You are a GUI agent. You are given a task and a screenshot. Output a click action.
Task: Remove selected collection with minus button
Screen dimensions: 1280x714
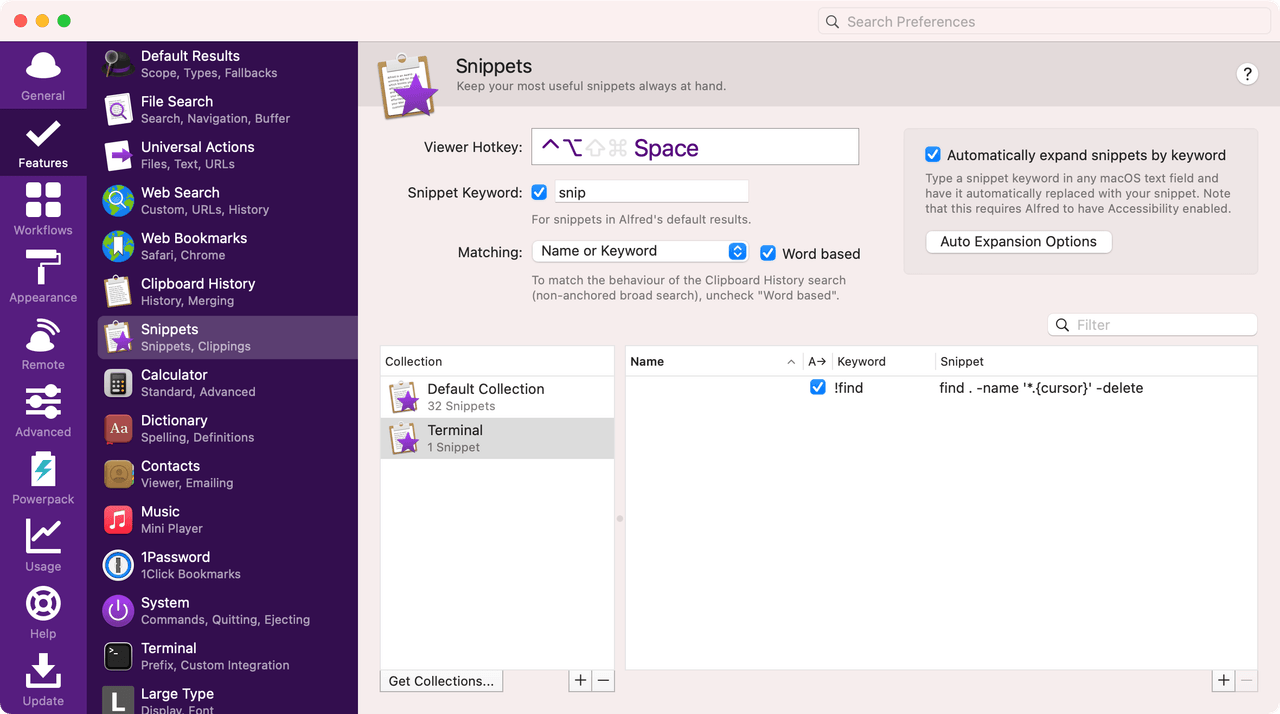coord(603,681)
